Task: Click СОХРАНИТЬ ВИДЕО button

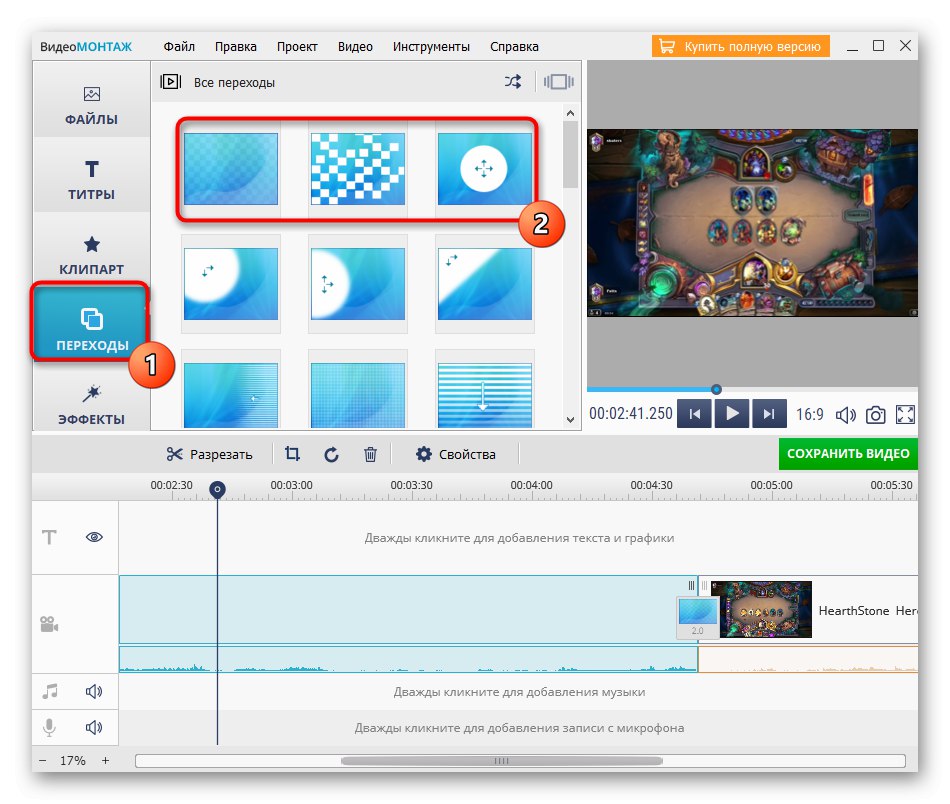Action: point(848,453)
